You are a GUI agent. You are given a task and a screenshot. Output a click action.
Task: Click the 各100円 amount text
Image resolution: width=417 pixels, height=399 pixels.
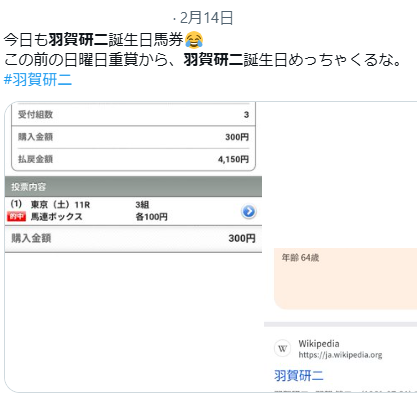click(x=151, y=217)
